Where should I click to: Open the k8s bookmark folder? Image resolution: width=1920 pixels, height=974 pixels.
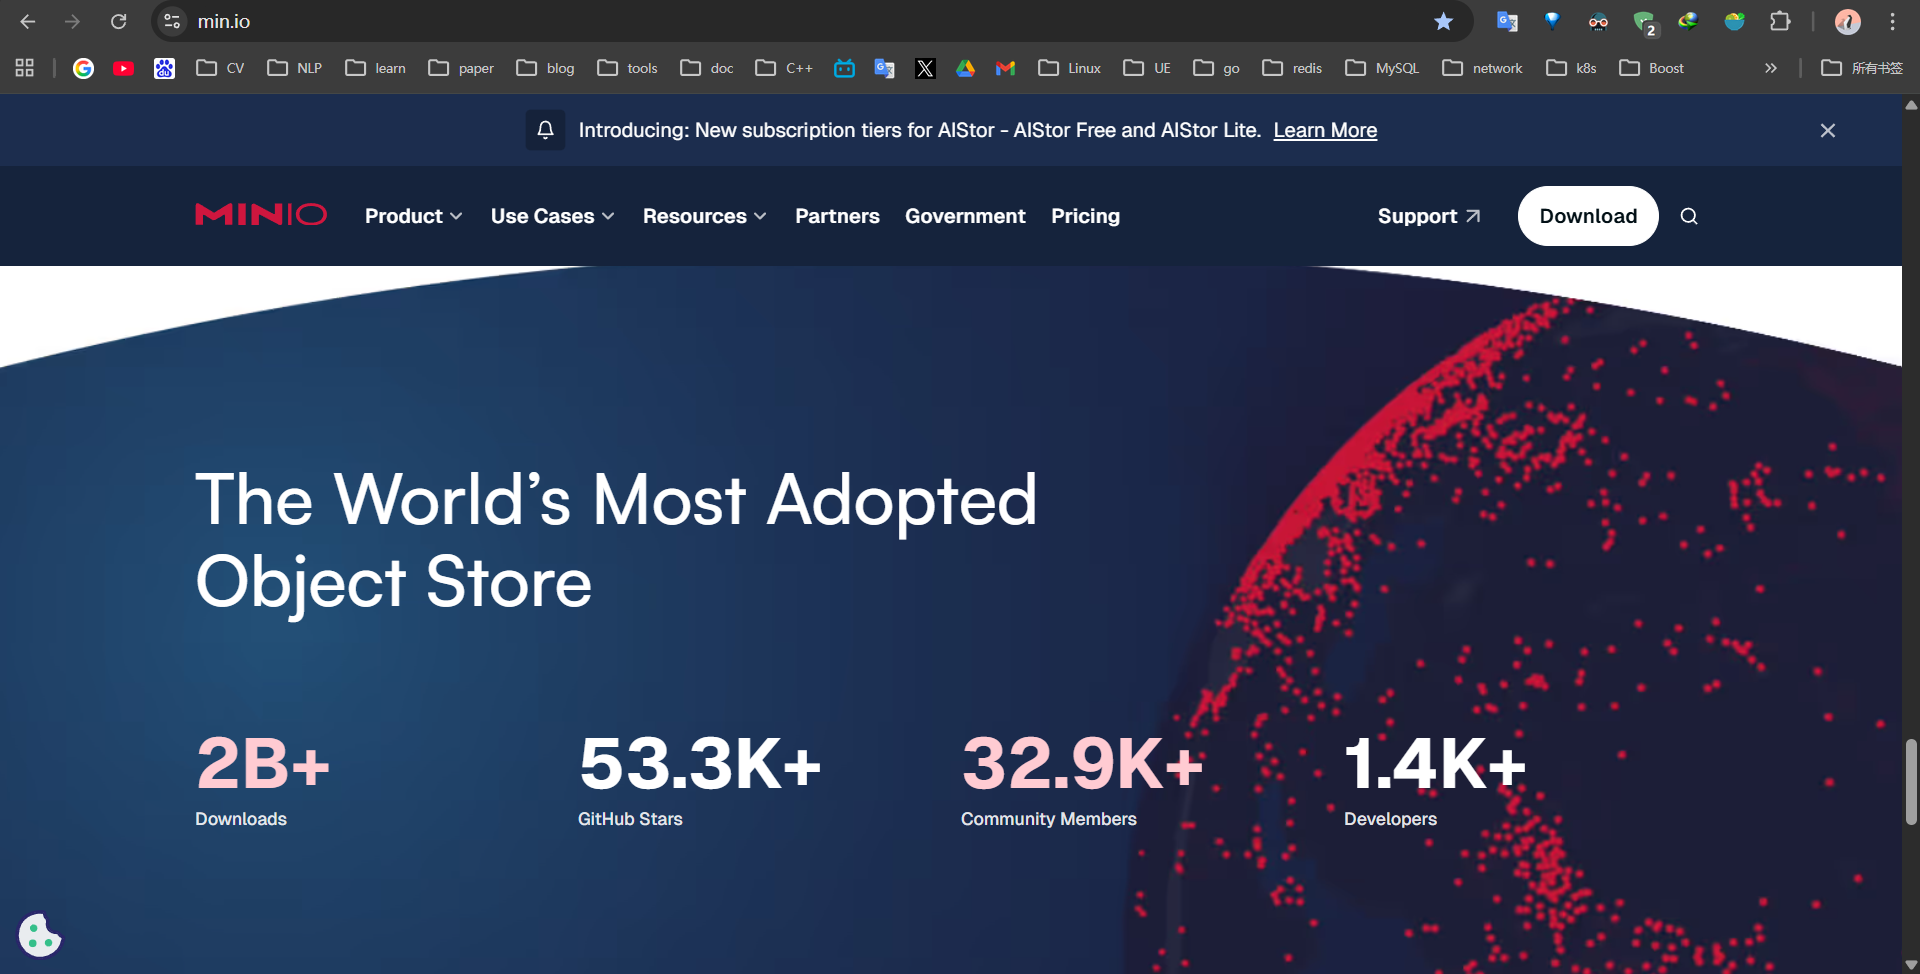coord(1571,68)
